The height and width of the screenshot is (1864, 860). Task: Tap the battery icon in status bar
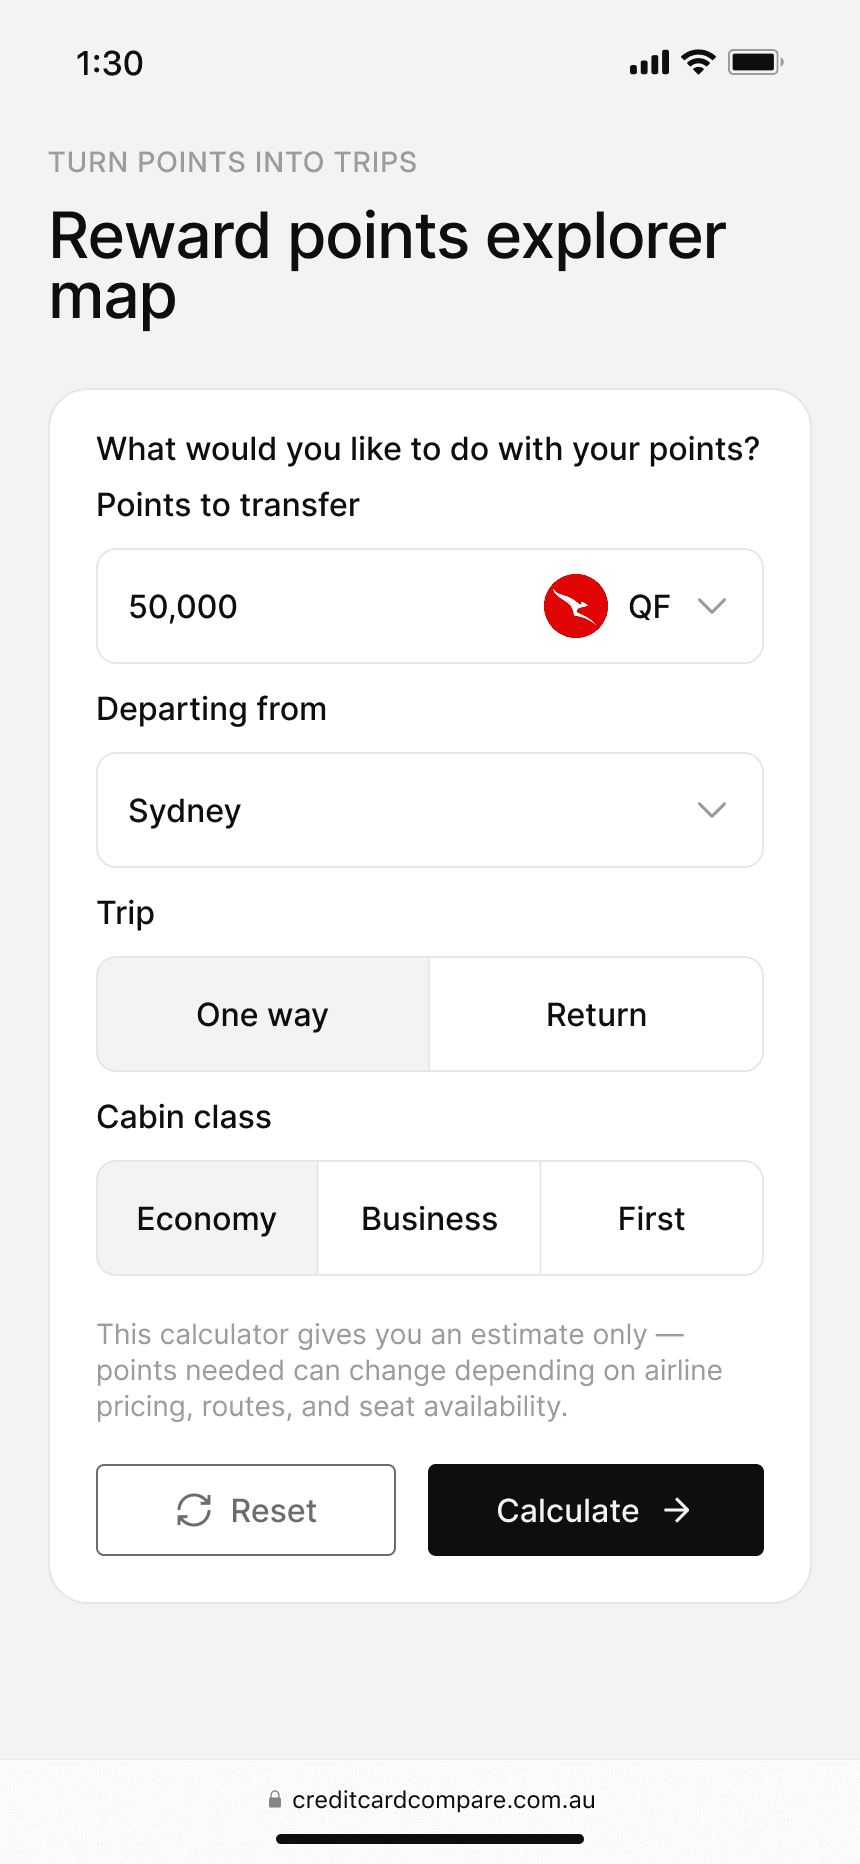pyautogui.click(x=755, y=62)
